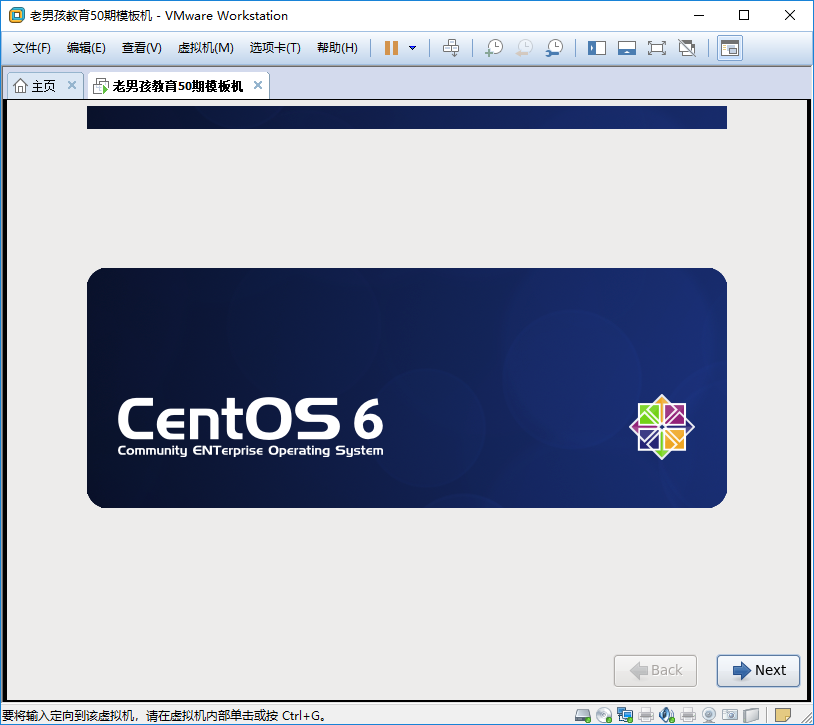Viewport: 814px width, 725px height.
Task: Take a snapshot of the virtual machine
Action: (493, 48)
